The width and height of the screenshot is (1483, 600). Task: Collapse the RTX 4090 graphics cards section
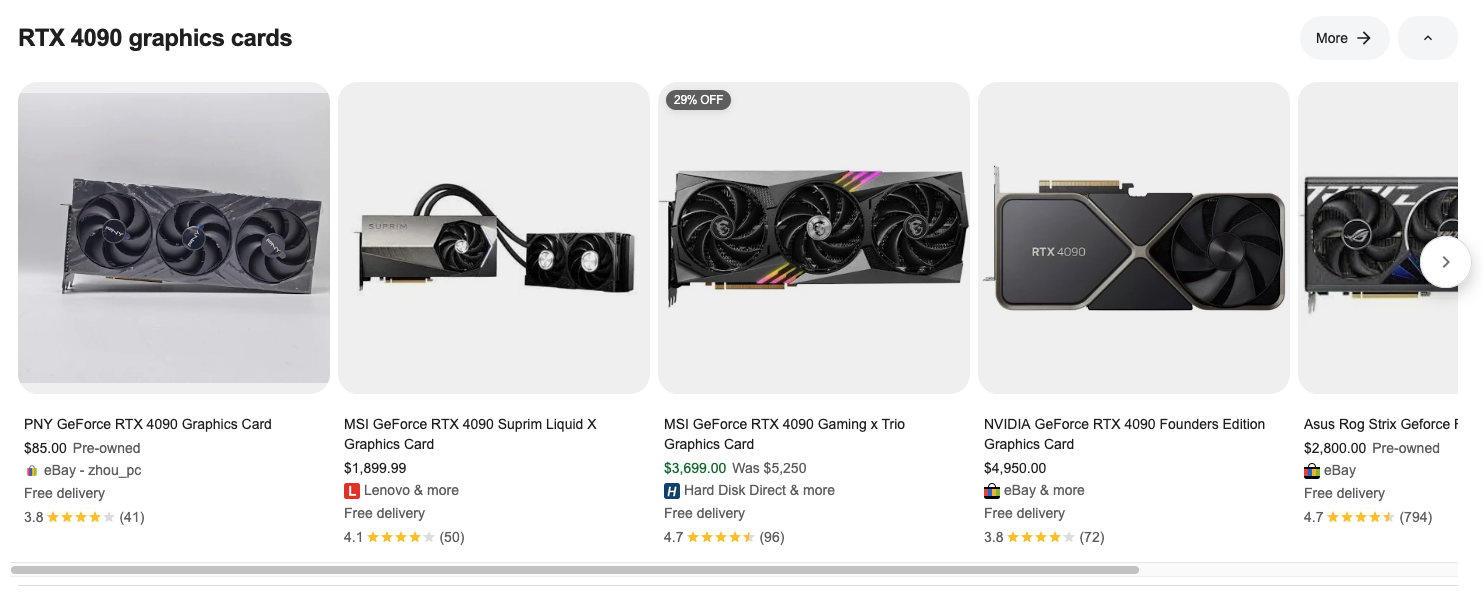(x=1427, y=38)
